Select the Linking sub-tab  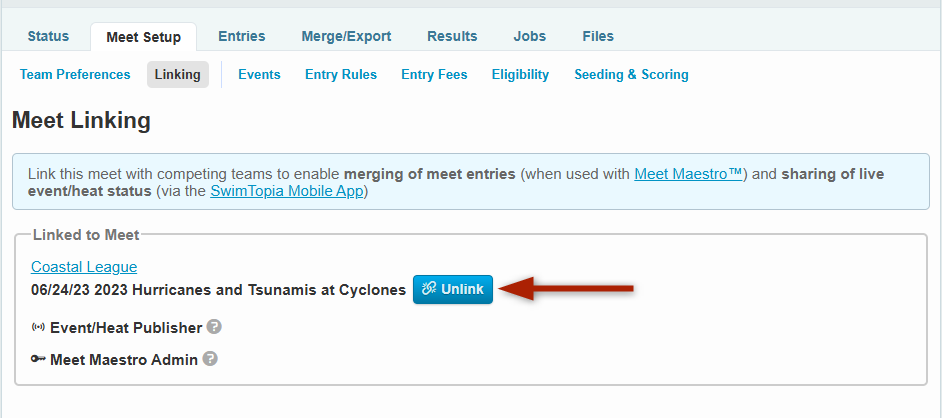pyautogui.click(x=178, y=74)
